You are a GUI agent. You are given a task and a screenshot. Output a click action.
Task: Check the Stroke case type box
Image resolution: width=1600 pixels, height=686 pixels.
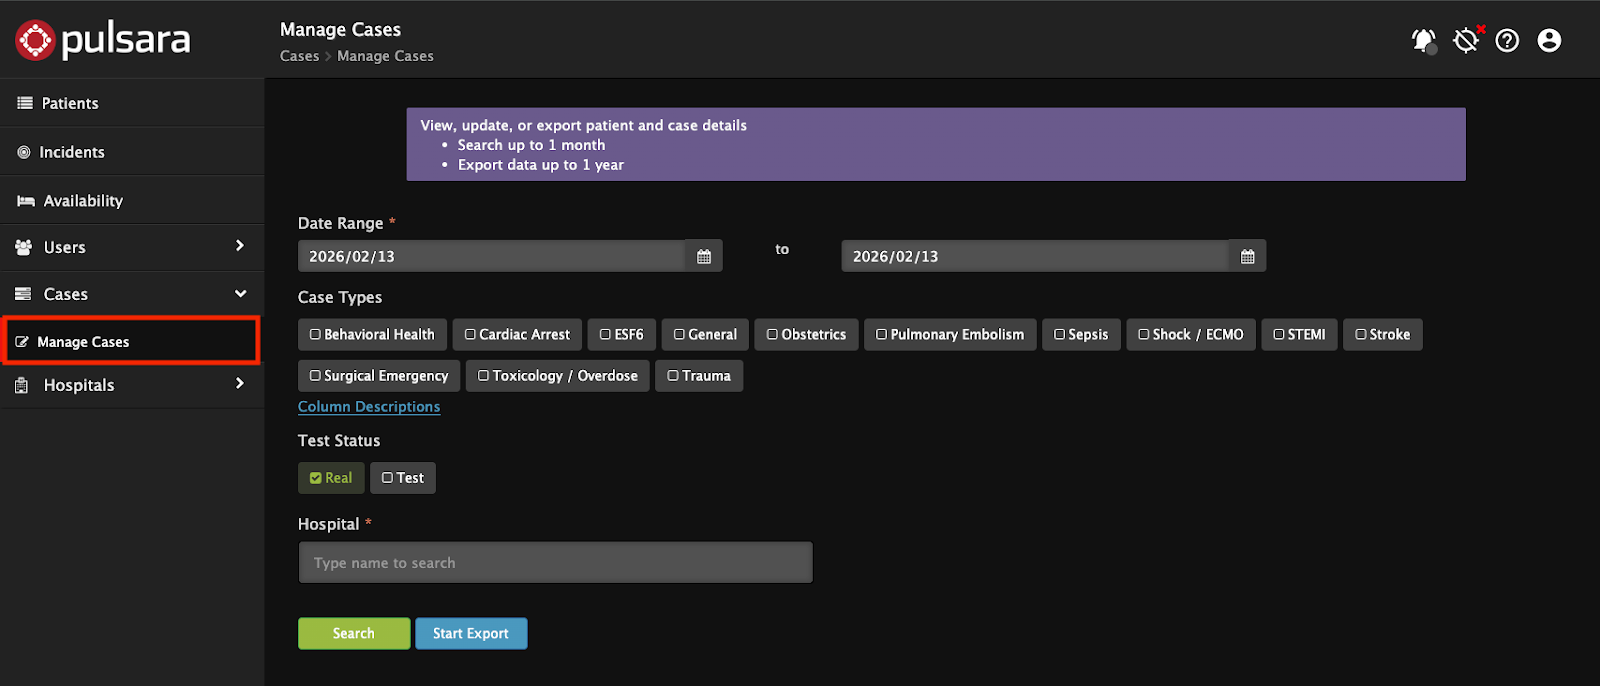1382,335
